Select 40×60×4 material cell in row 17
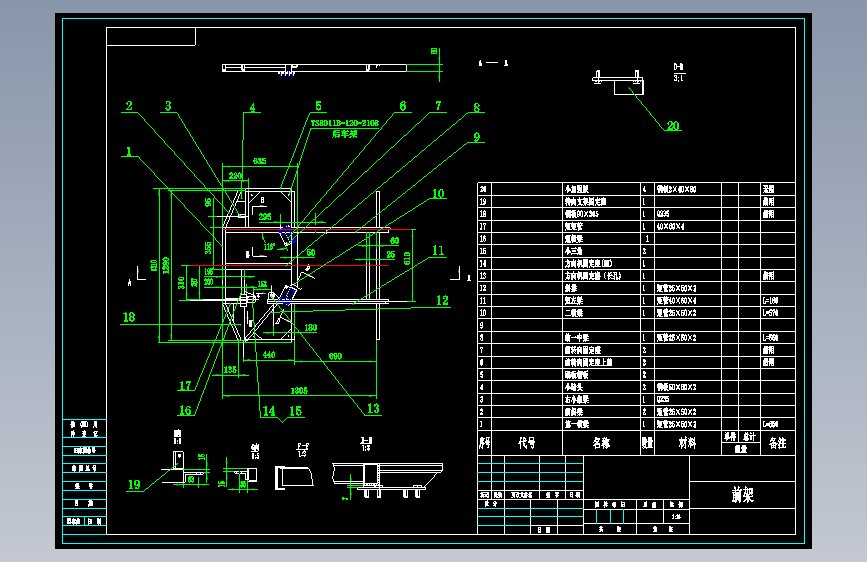Viewport: 867px width, 562px height. pos(671,226)
